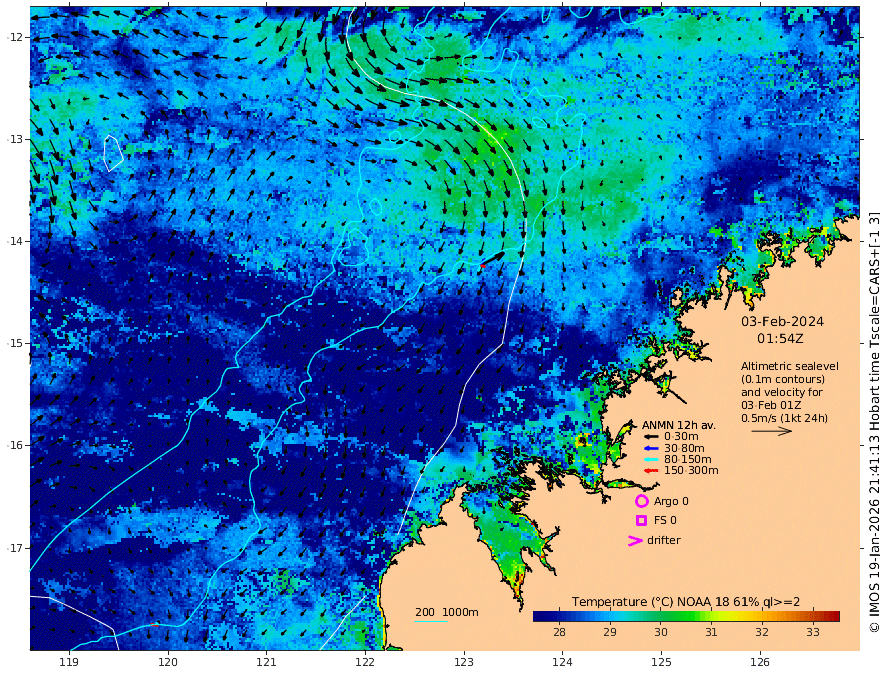880x680 pixels.
Task: Click the '30-80m' depth label
Action: [684, 448]
